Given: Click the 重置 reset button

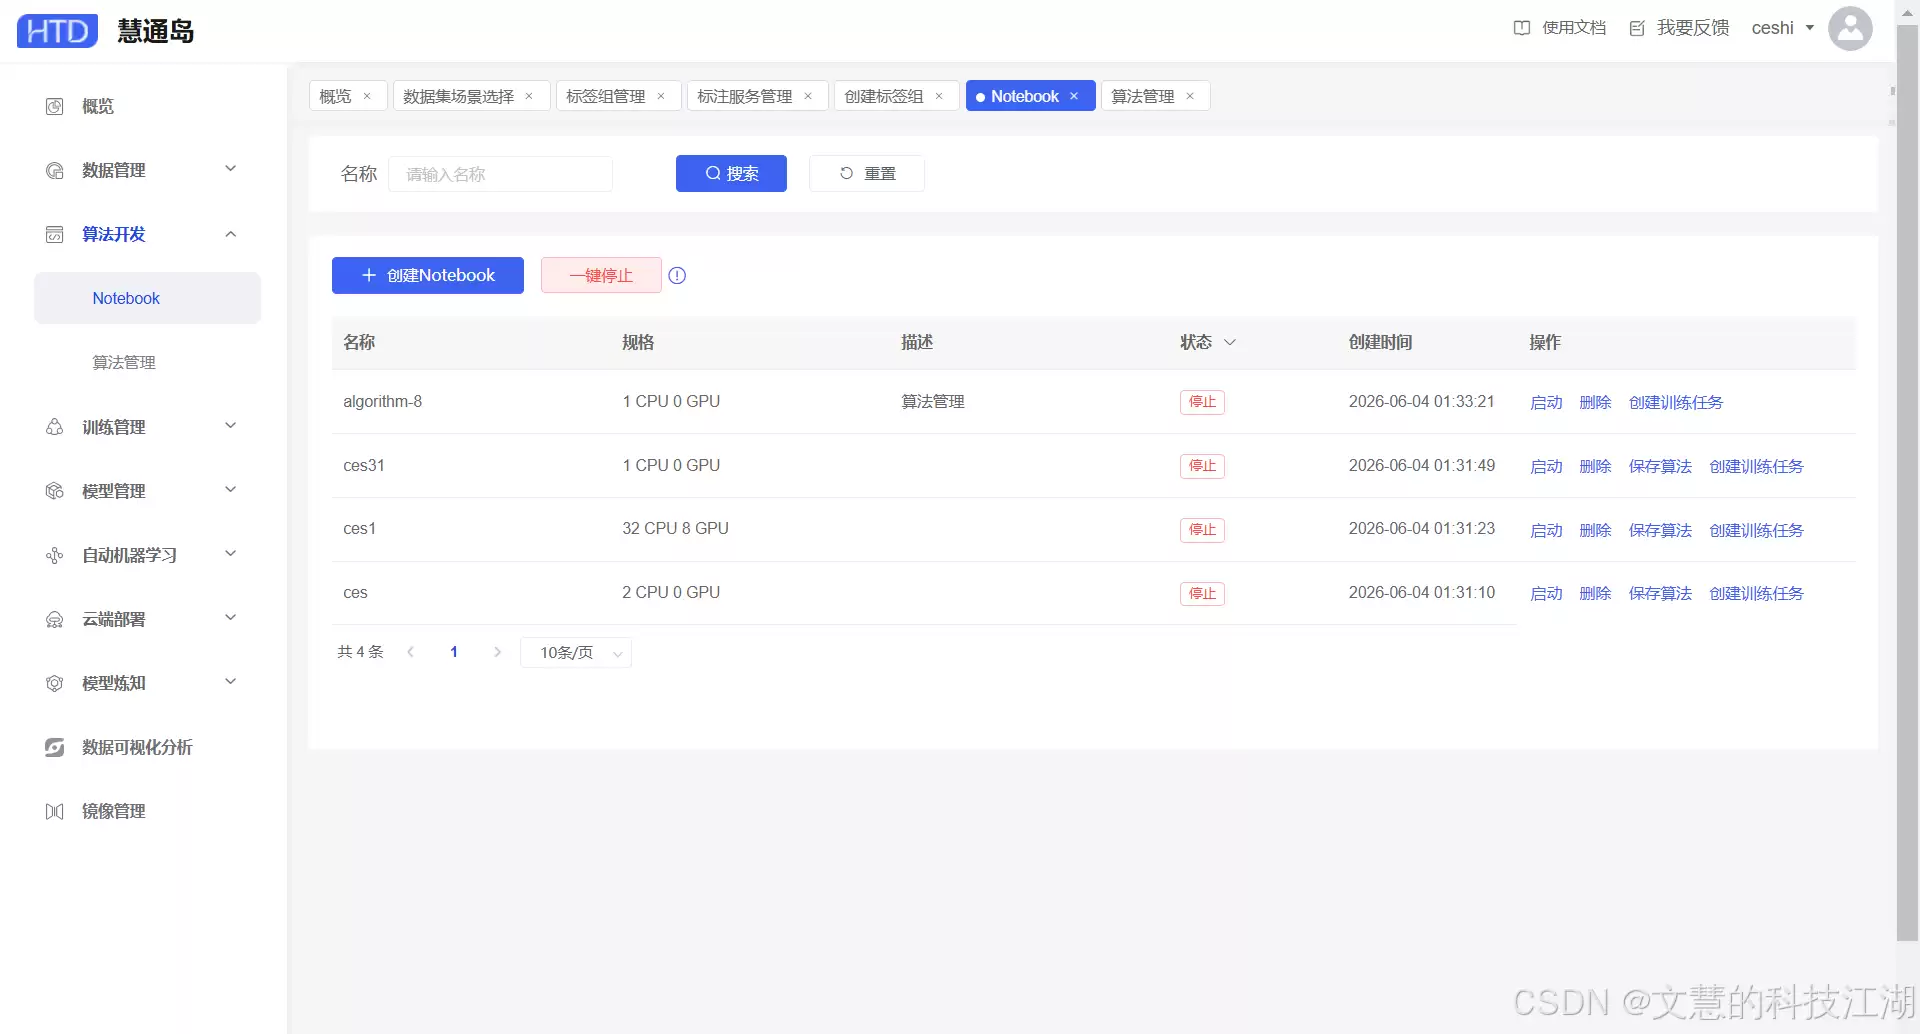Looking at the screenshot, I should pos(867,174).
